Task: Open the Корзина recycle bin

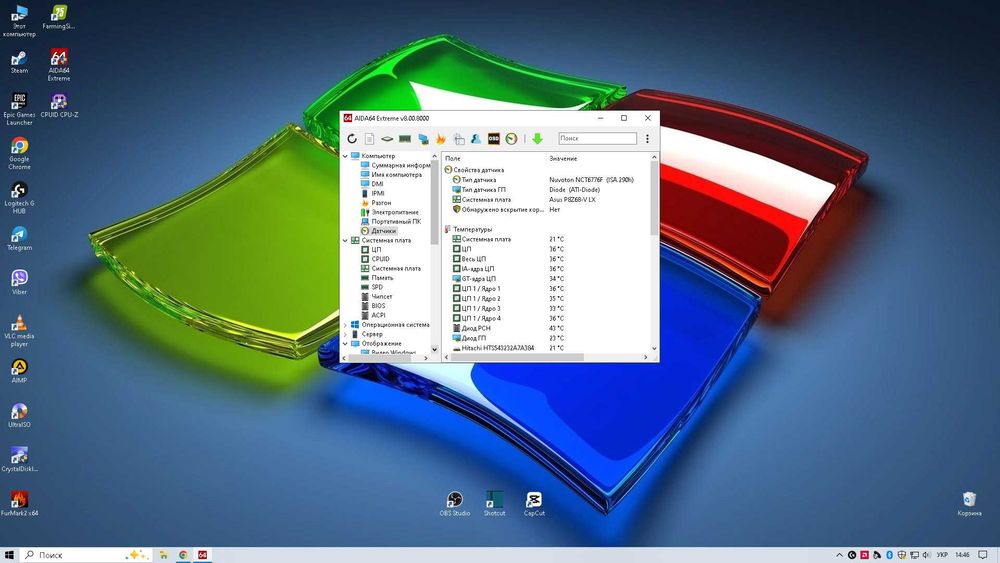Action: pyautogui.click(x=969, y=504)
